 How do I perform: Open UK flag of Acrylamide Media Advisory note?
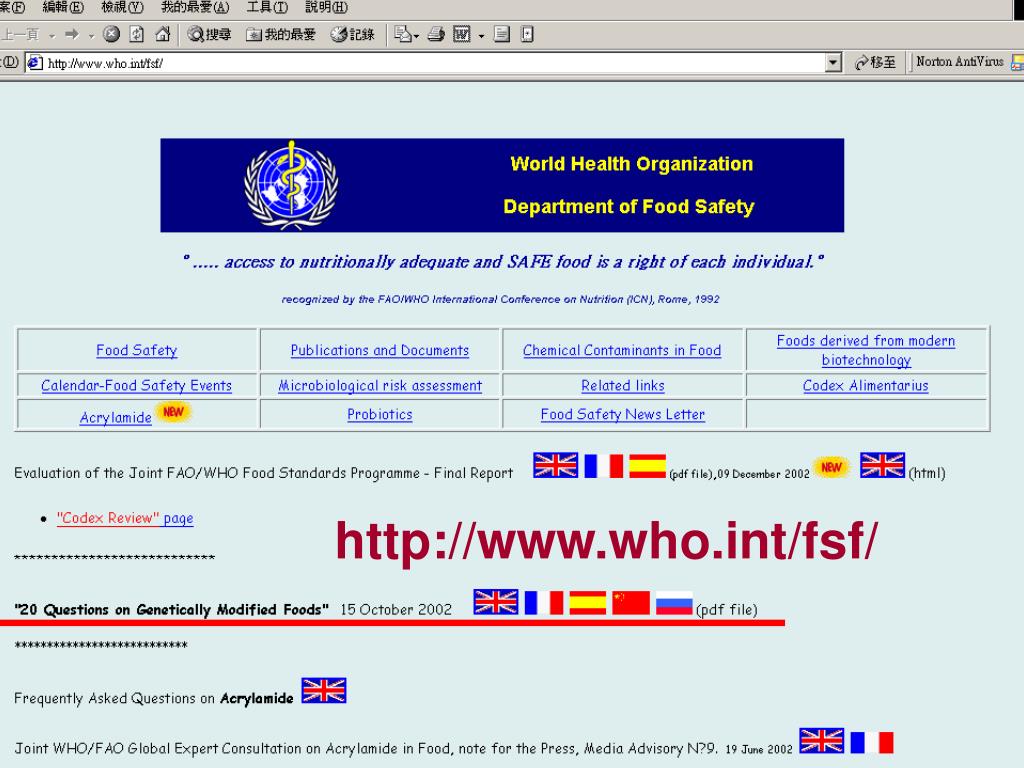pyautogui.click(x=822, y=741)
